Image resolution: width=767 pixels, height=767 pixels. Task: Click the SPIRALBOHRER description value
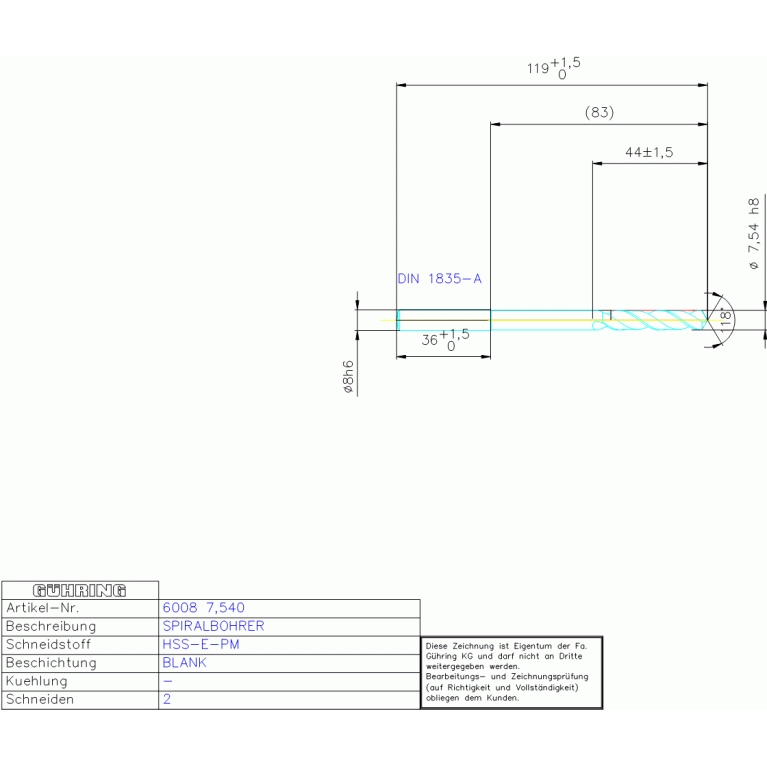[x=213, y=626]
